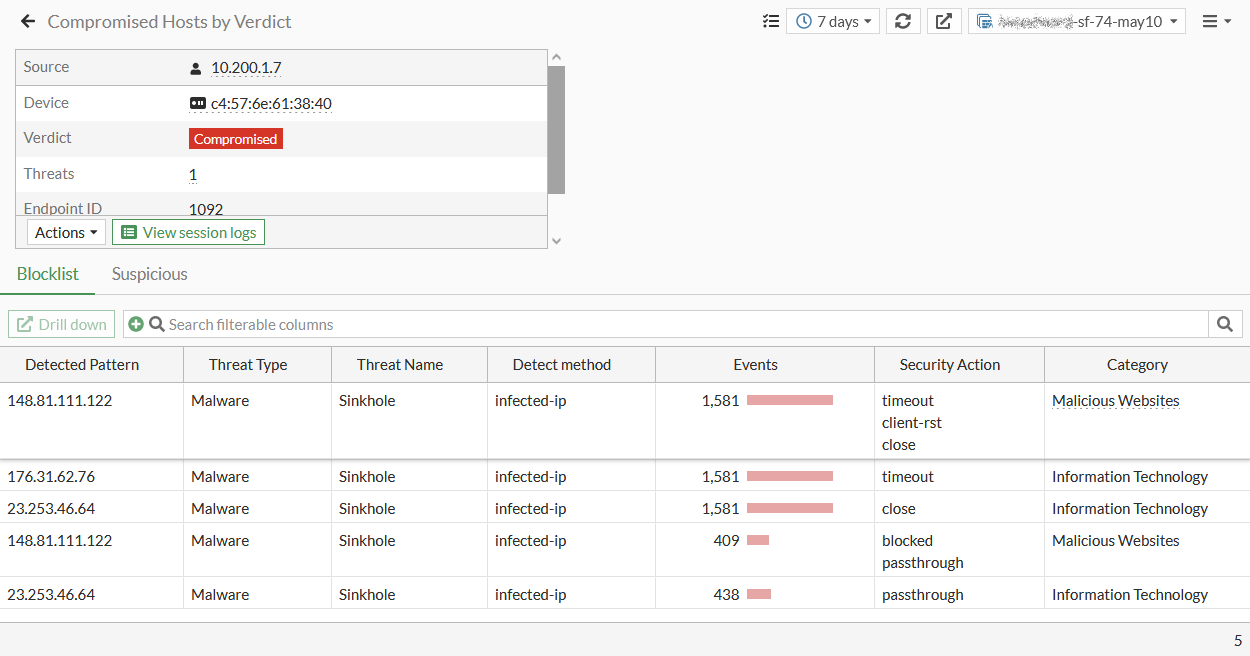Expand the sf-74-may10 device selector dropdown
1250x656 pixels.
coord(1172,21)
